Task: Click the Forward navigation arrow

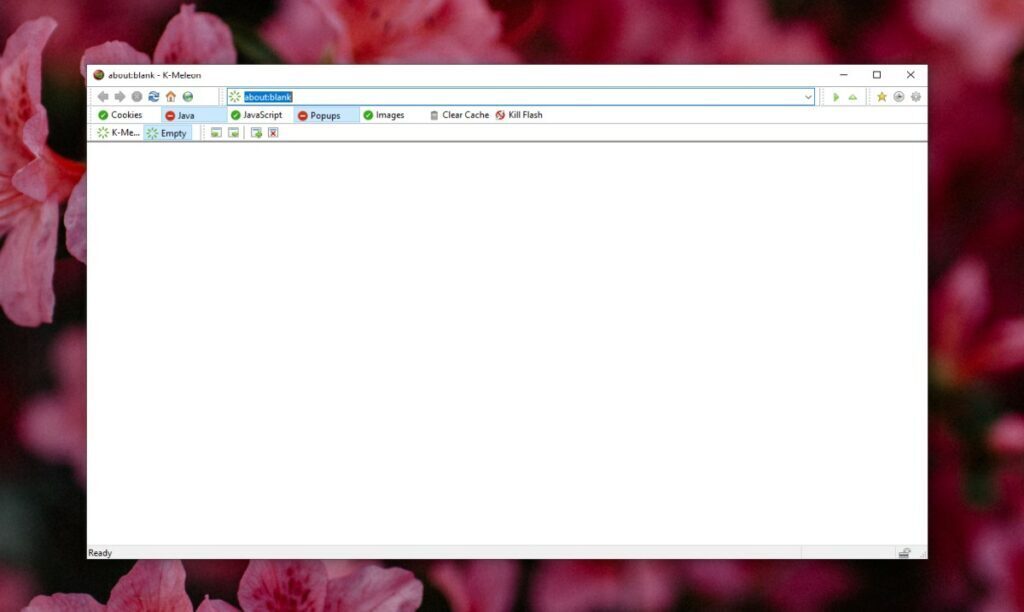Action: click(x=119, y=97)
